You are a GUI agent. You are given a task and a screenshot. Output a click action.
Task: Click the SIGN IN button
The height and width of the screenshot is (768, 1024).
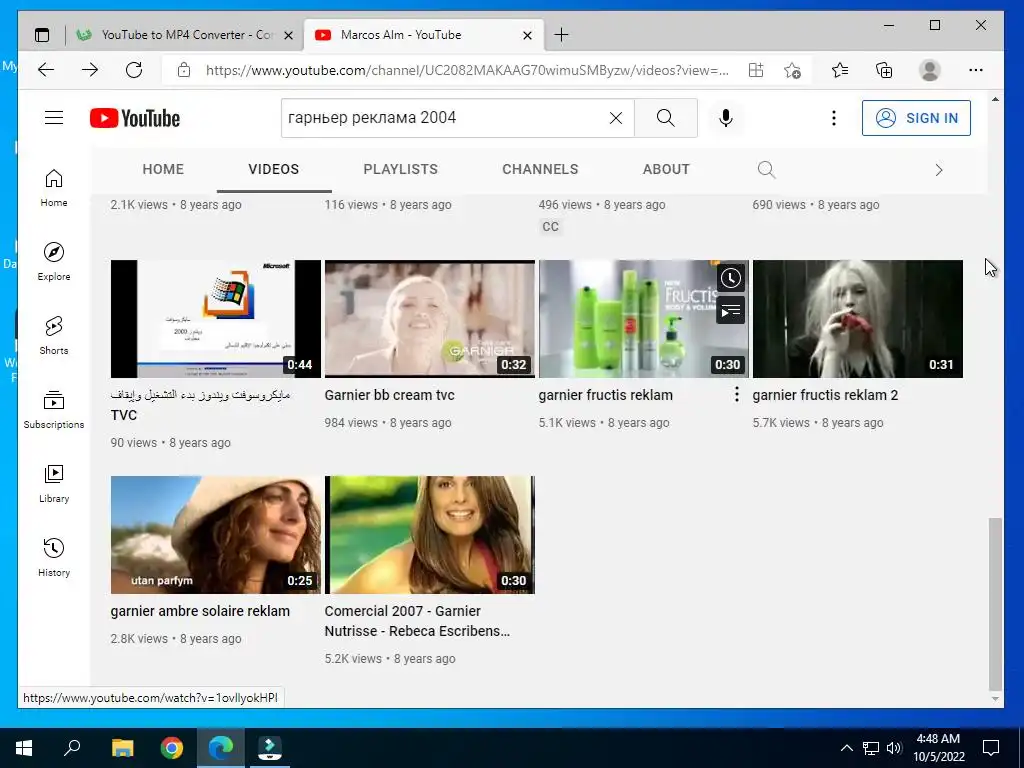[916, 118]
